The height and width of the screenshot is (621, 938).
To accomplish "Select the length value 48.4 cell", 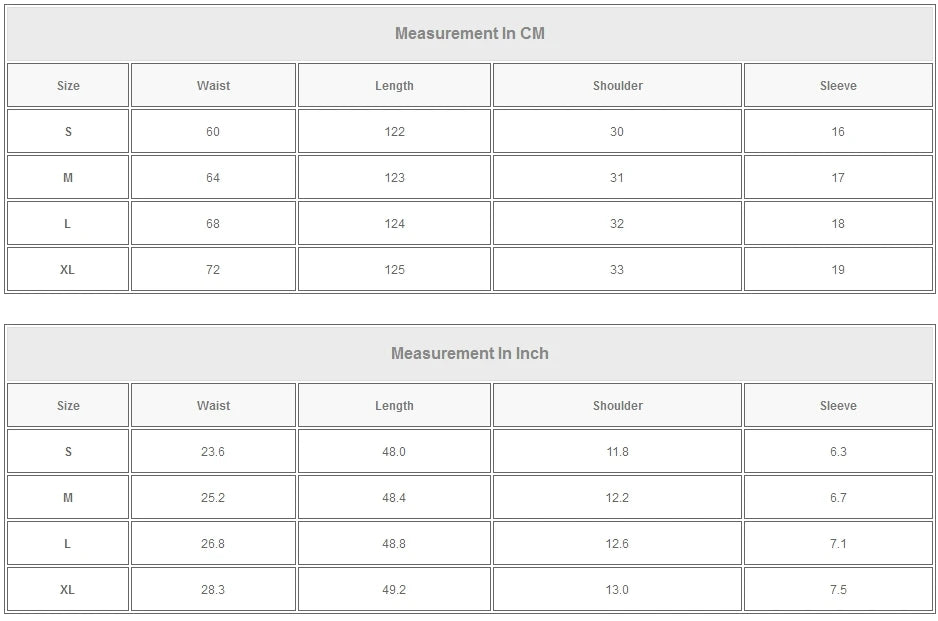I will tap(394, 498).
